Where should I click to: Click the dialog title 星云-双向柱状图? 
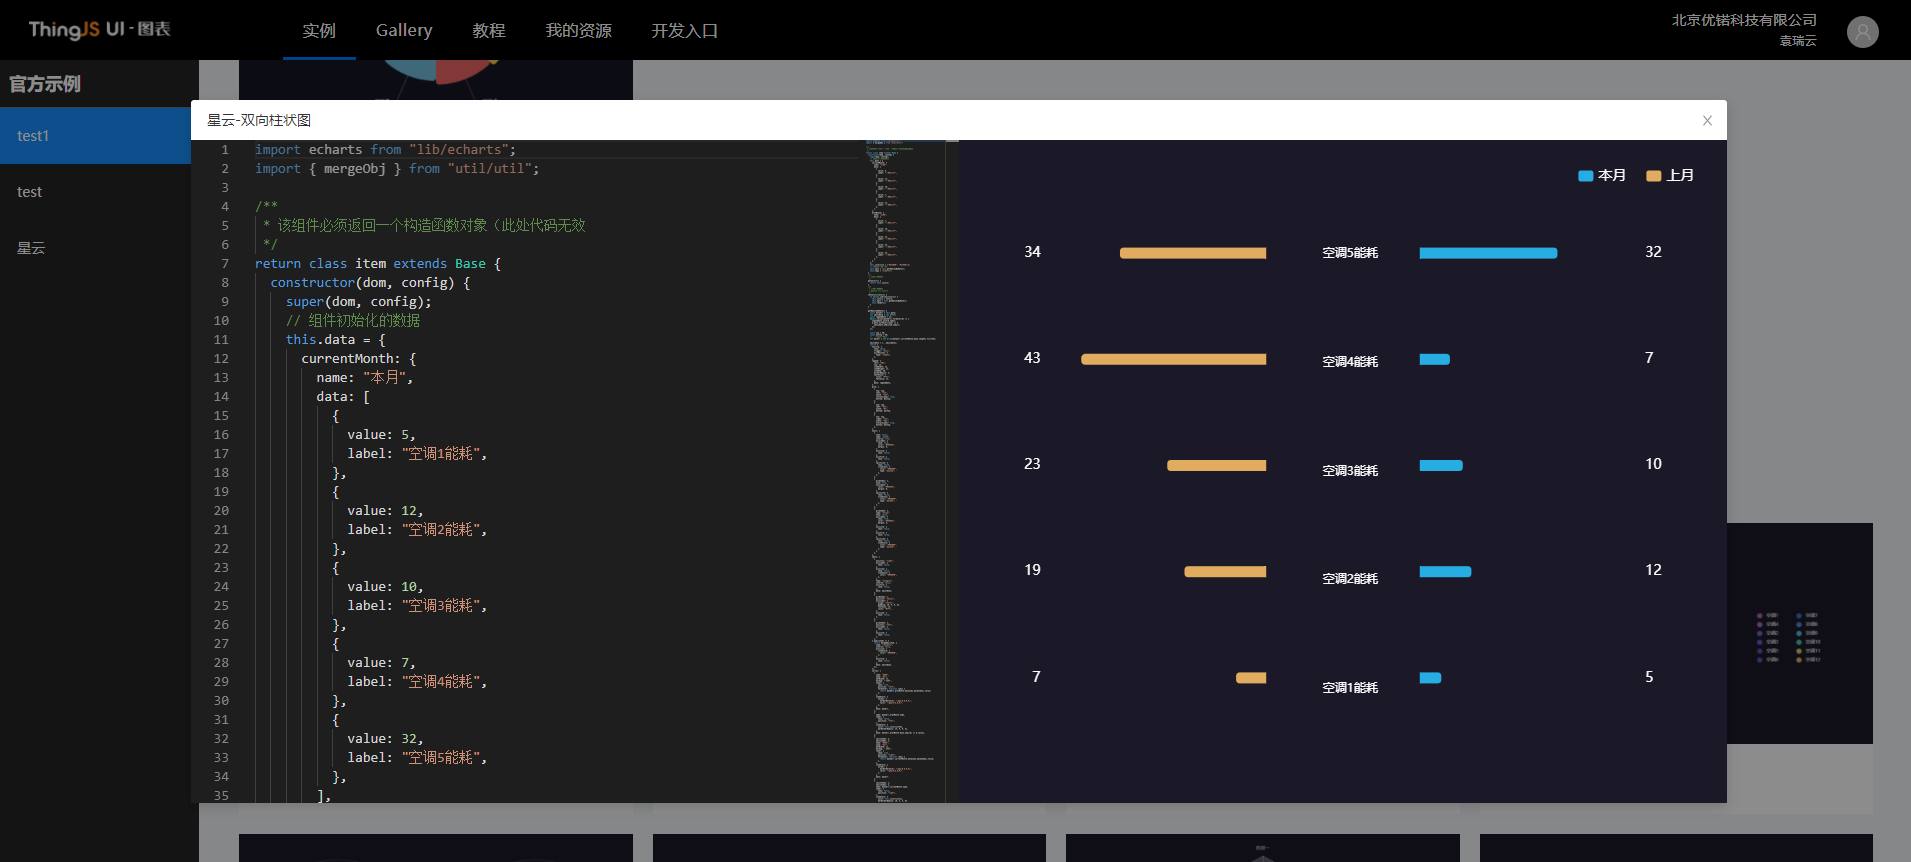259,120
